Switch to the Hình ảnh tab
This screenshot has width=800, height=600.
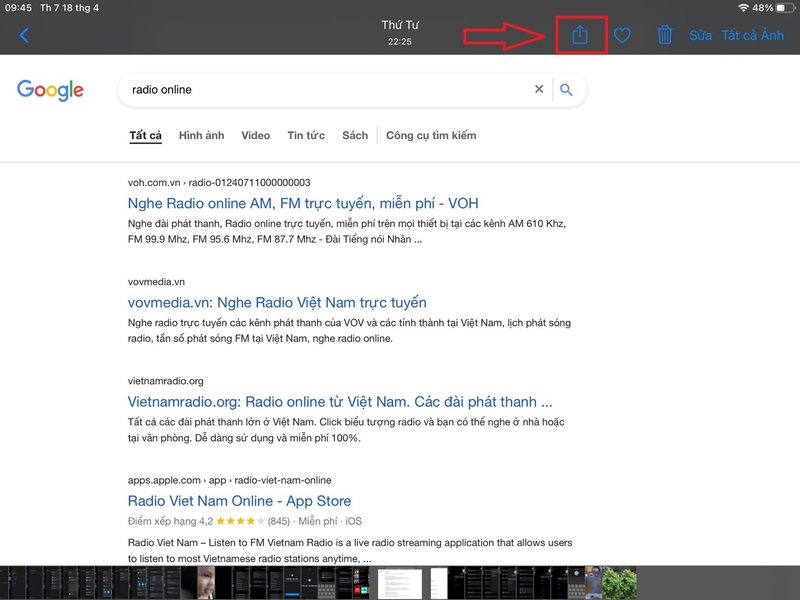202,135
